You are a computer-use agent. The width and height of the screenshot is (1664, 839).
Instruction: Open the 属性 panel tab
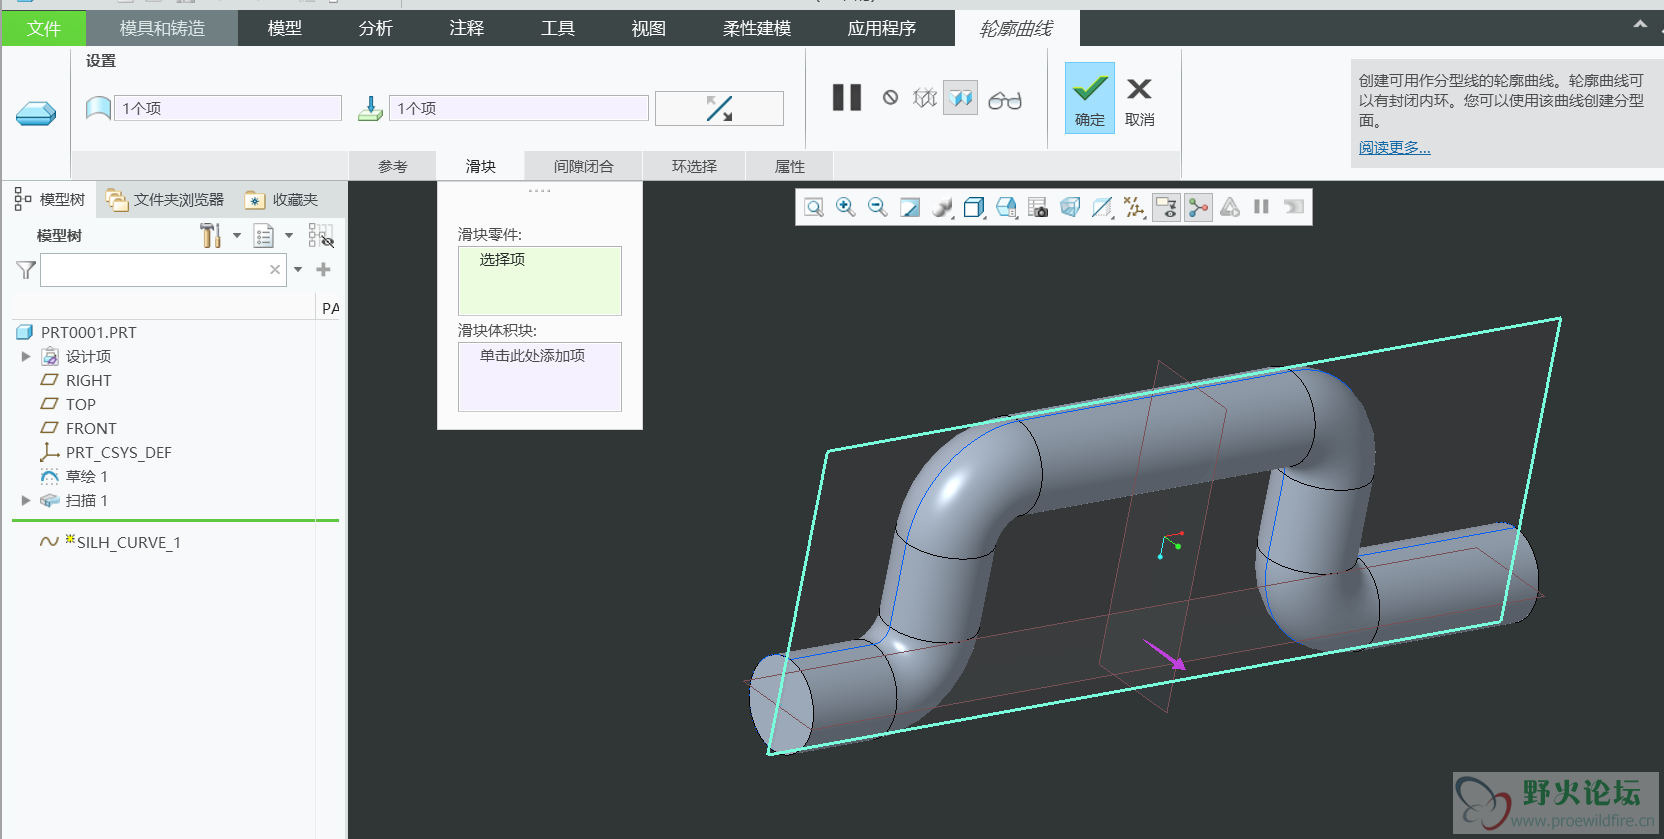pos(790,166)
